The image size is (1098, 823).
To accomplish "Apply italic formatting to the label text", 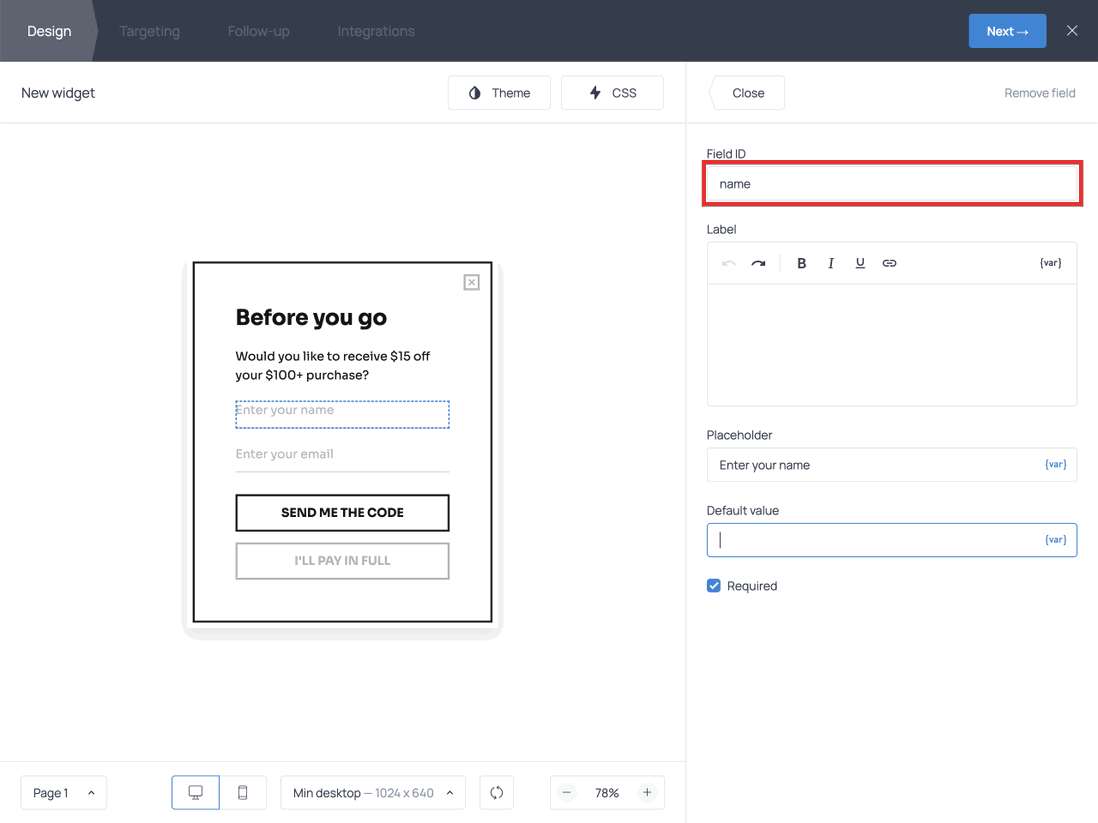I will click(x=830, y=262).
